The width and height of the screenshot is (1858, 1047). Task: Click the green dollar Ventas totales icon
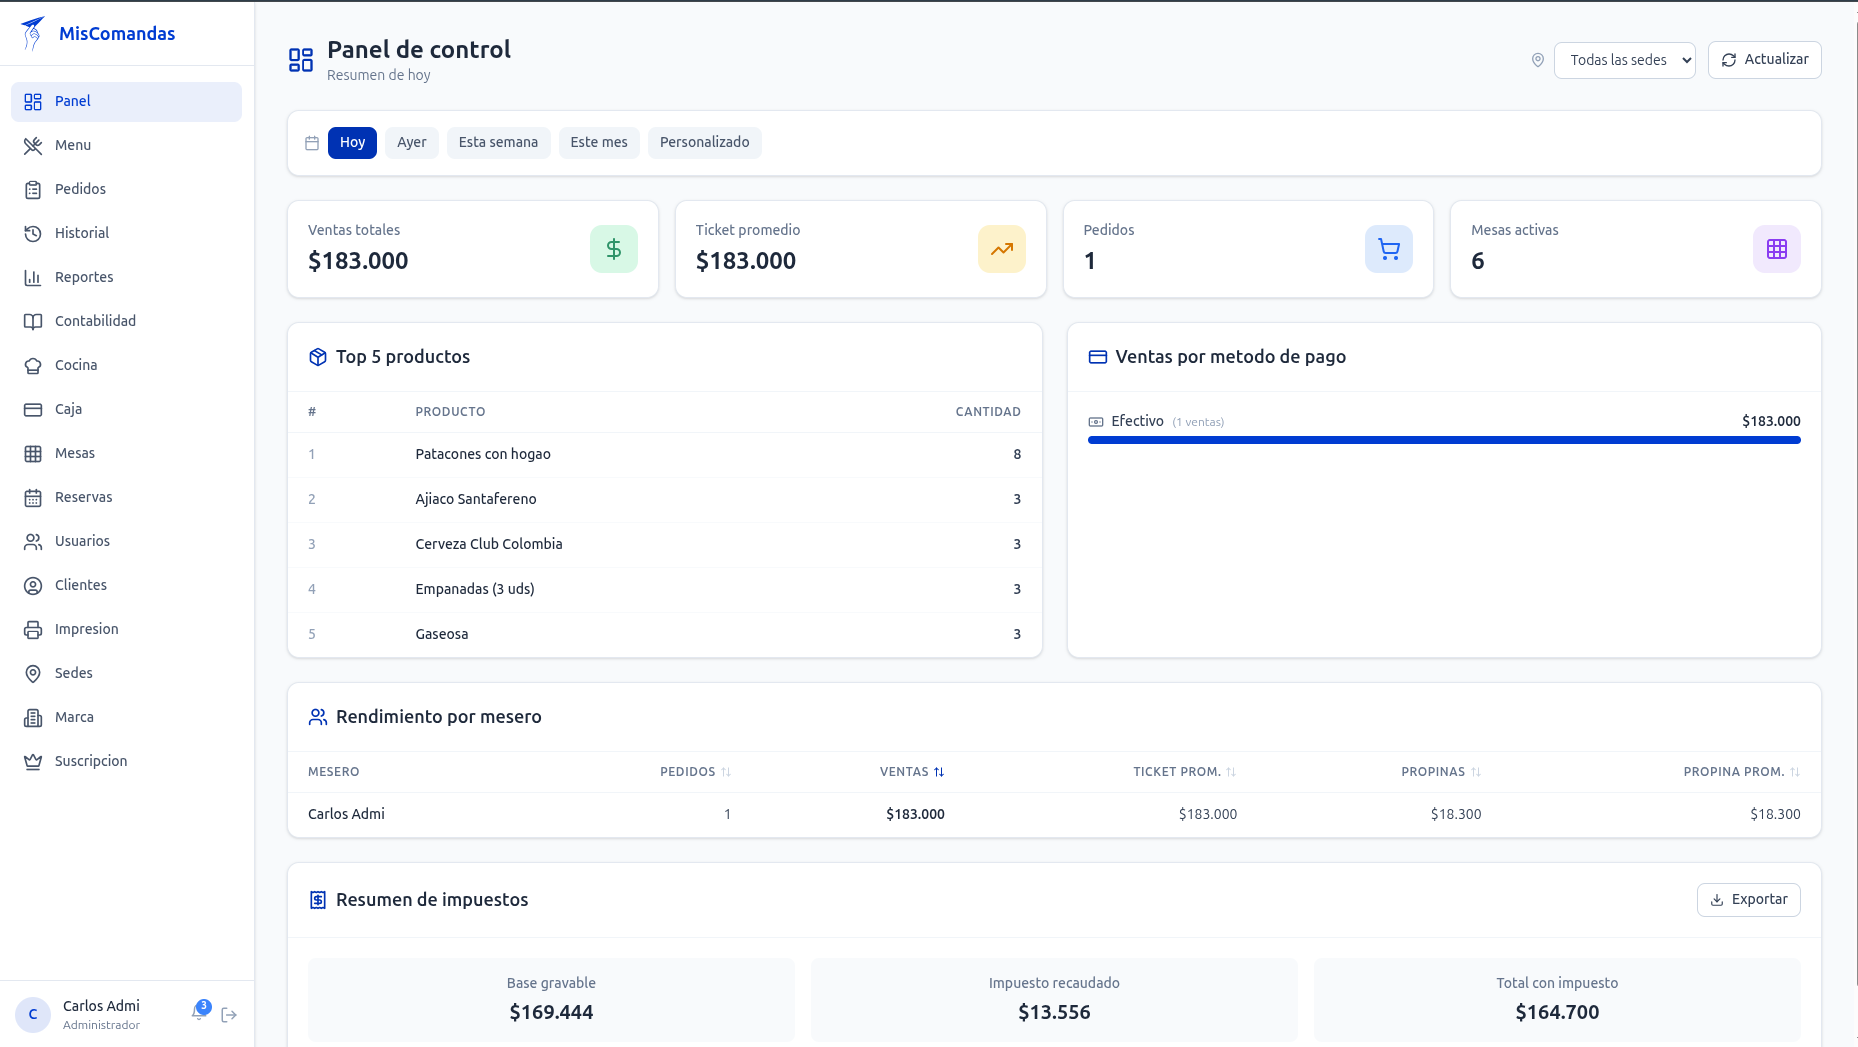click(x=614, y=249)
